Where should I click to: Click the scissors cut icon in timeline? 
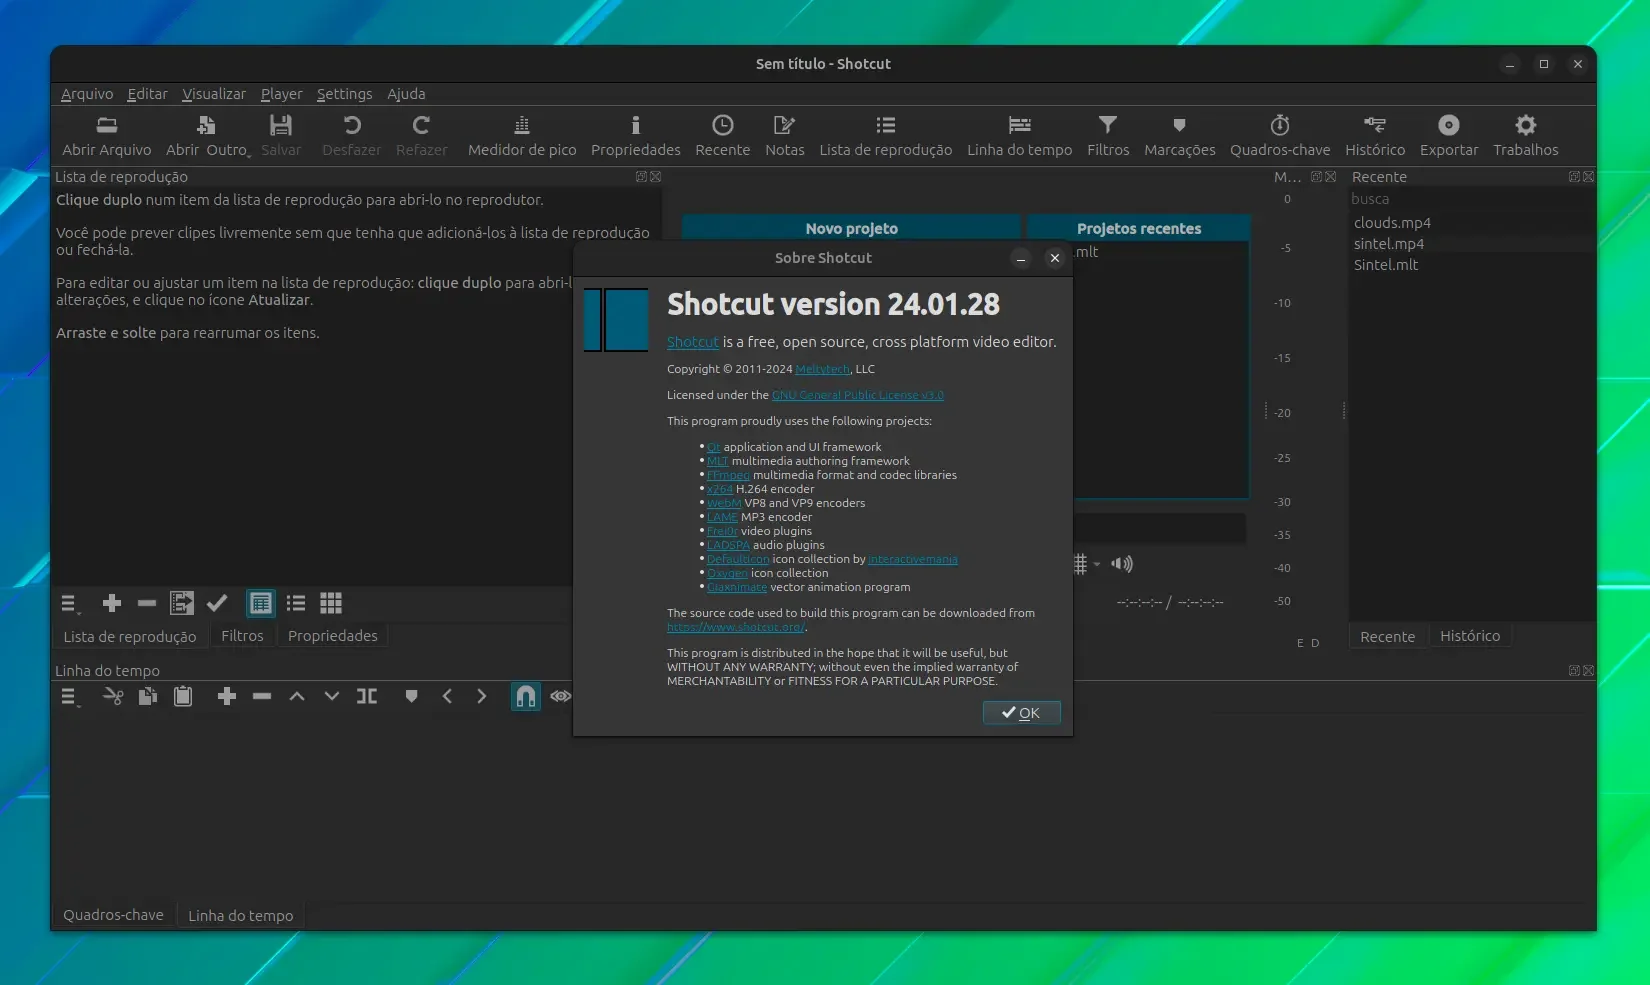point(113,696)
